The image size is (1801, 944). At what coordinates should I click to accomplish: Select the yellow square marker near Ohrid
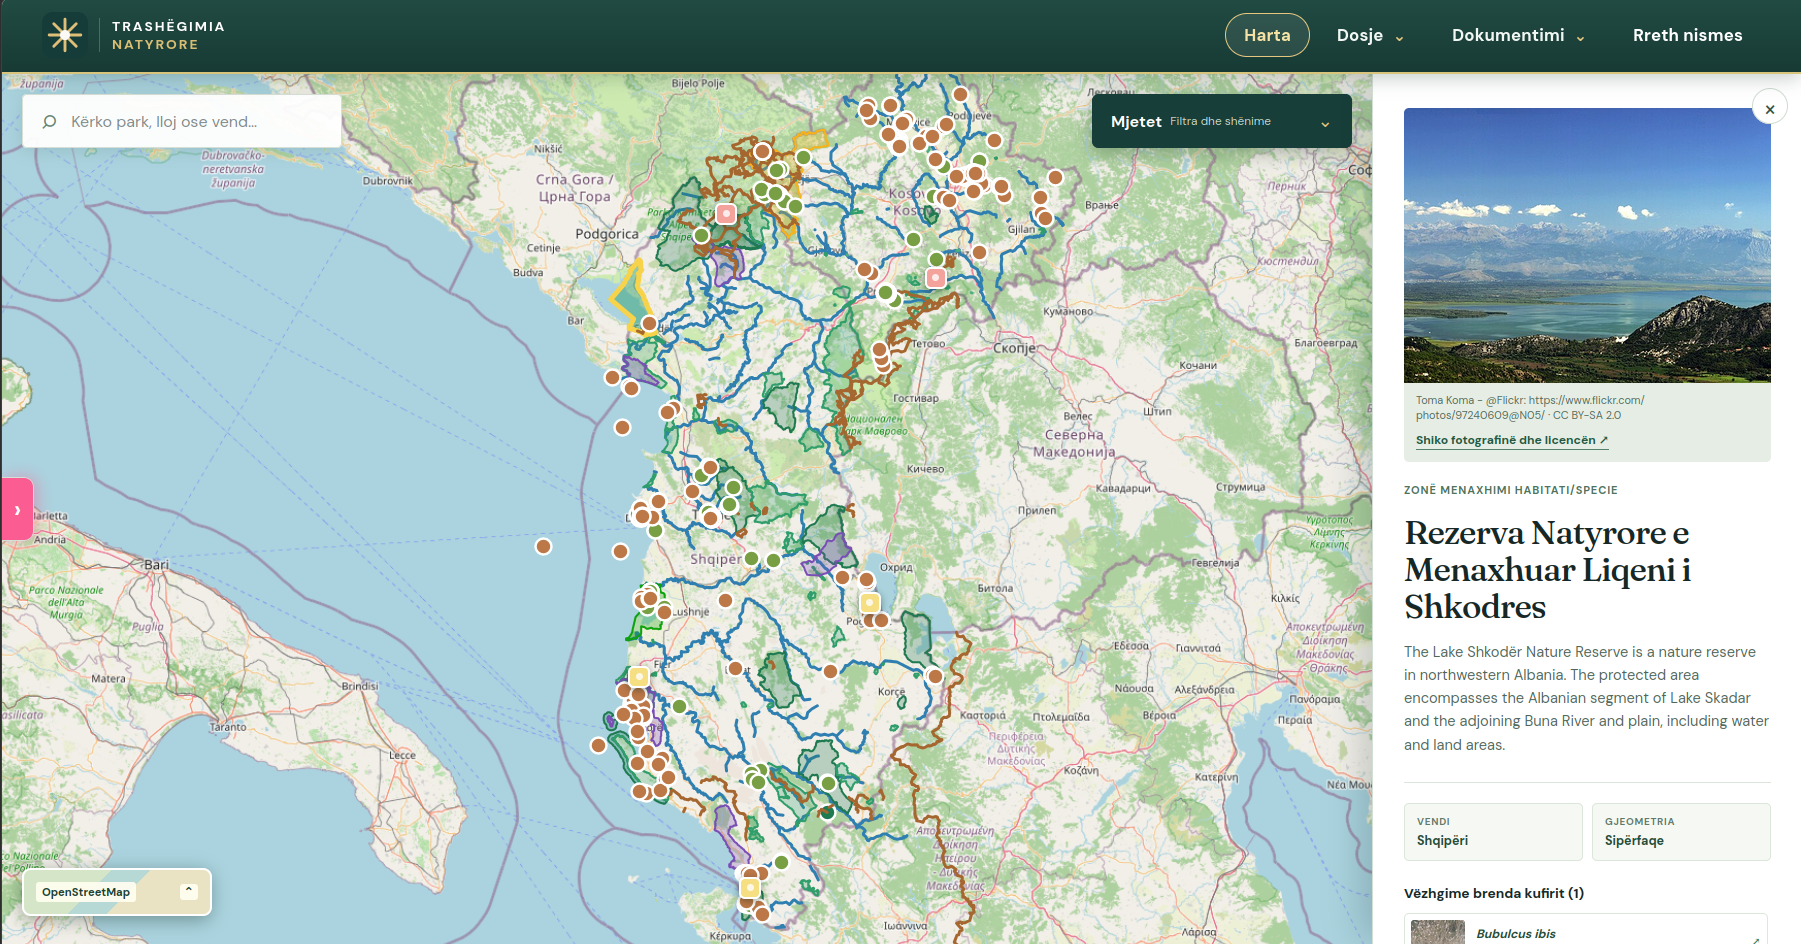[870, 602]
